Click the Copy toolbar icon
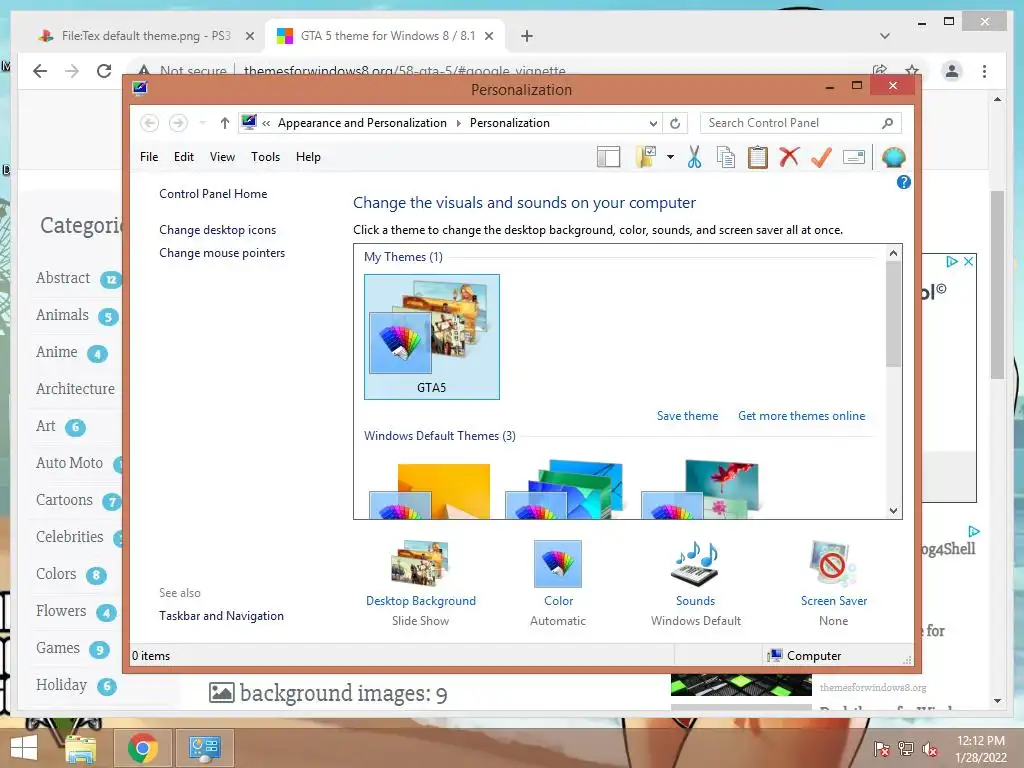The width and height of the screenshot is (1024, 768). coord(726,157)
